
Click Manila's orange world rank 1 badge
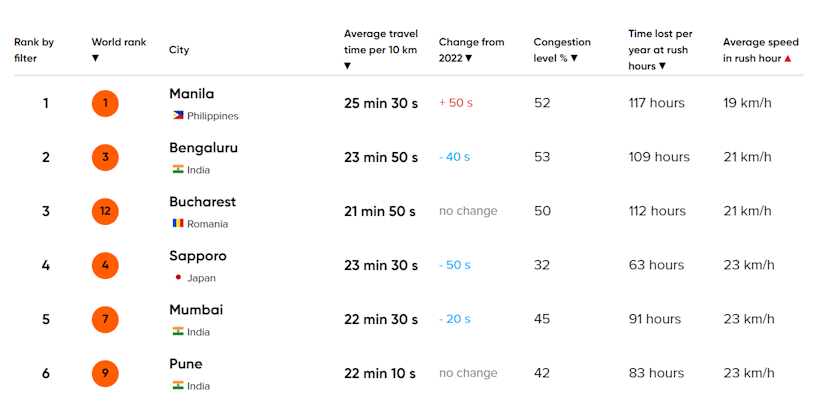(105, 103)
